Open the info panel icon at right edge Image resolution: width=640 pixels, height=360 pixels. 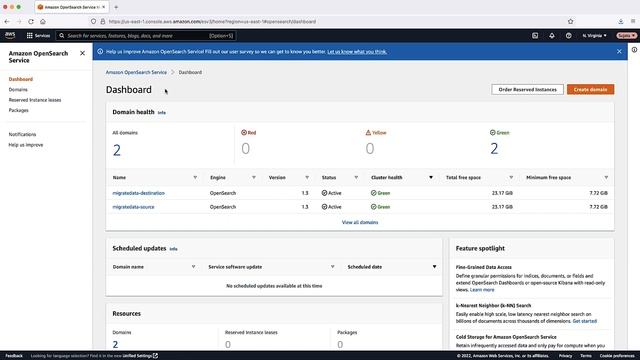[634, 50]
